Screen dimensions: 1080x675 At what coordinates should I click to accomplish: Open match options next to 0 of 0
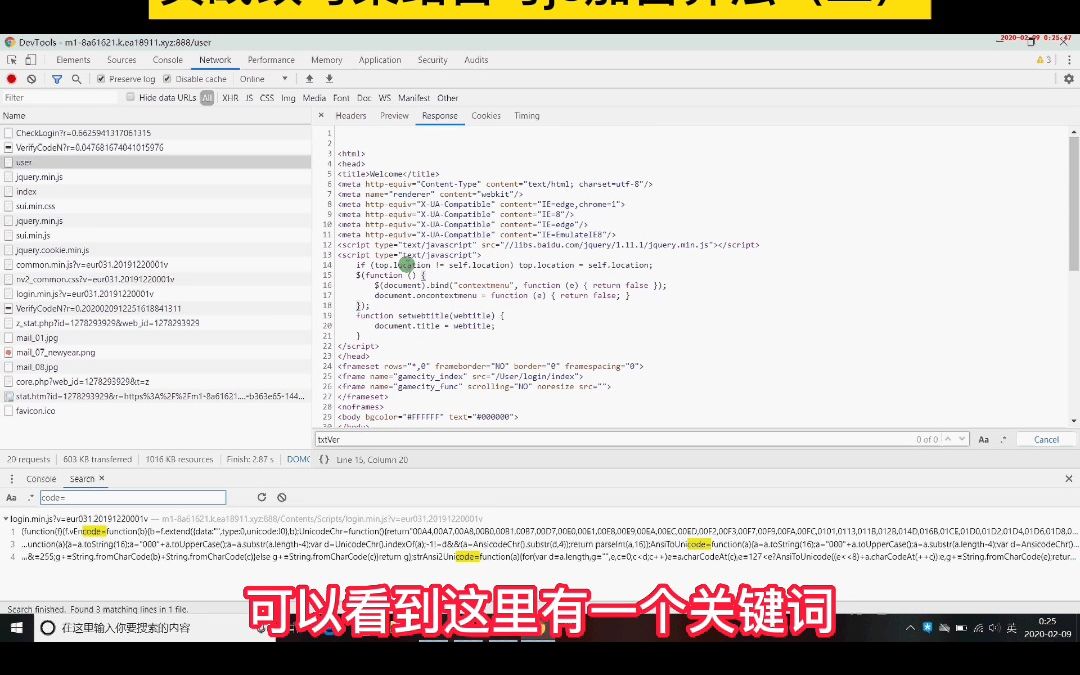tap(962, 439)
